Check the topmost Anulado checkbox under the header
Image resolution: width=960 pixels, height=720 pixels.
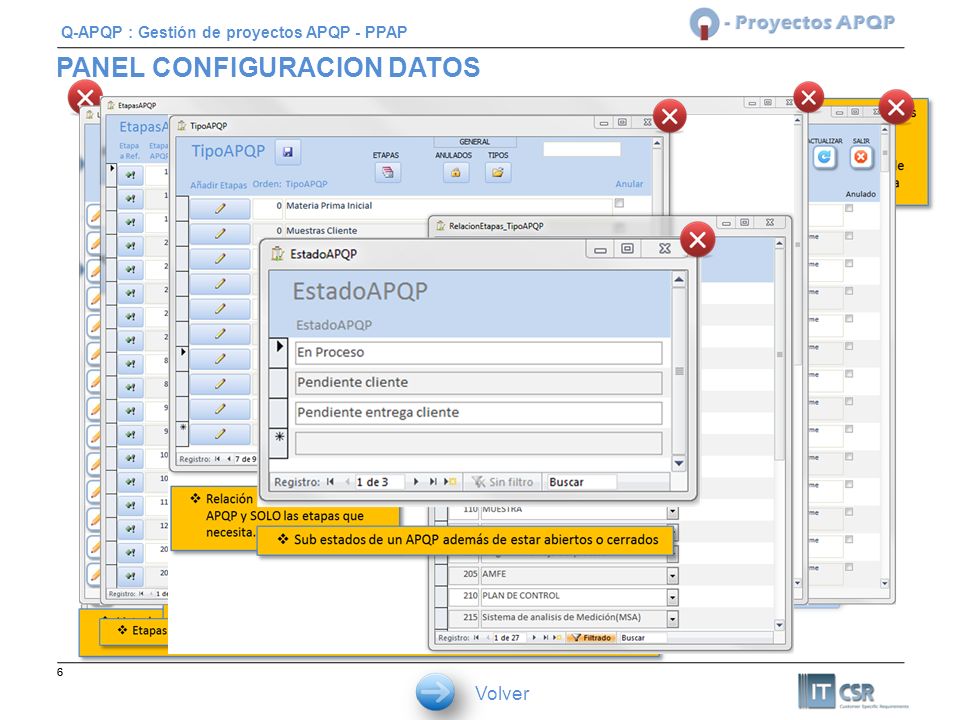point(849,208)
